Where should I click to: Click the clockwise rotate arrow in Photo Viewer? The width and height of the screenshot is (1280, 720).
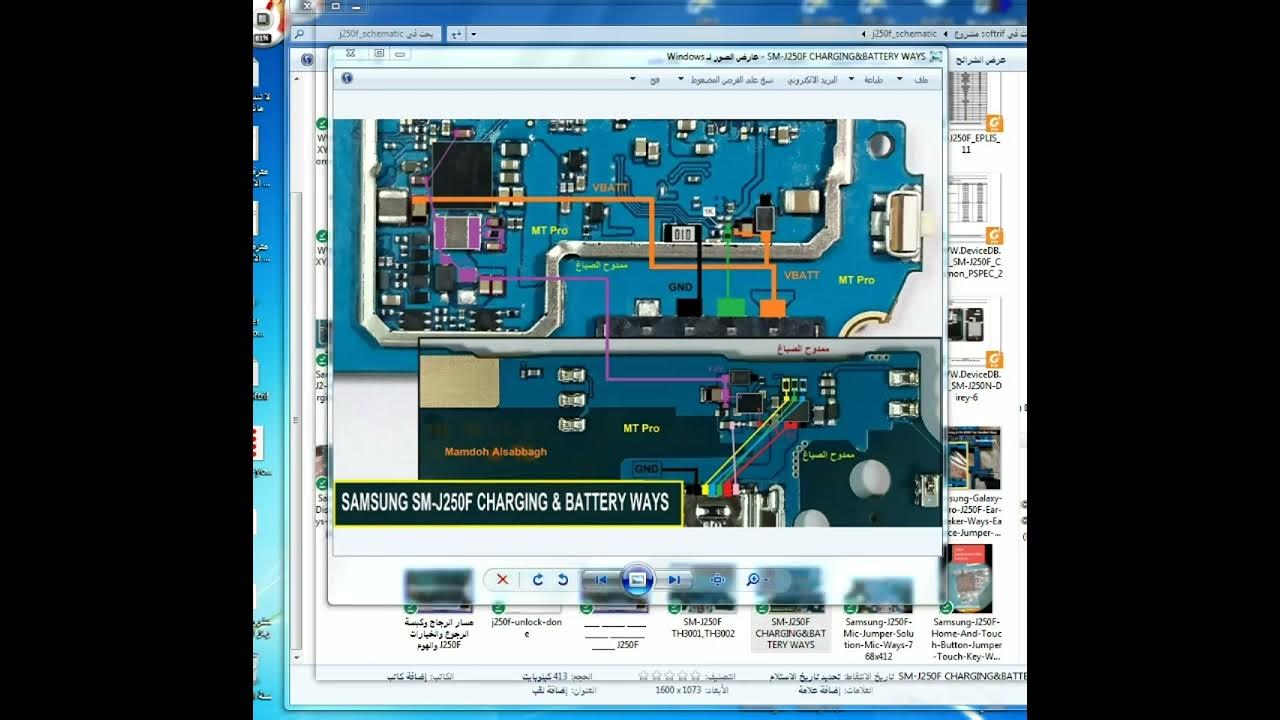pyautogui.click(x=537, y=579)
